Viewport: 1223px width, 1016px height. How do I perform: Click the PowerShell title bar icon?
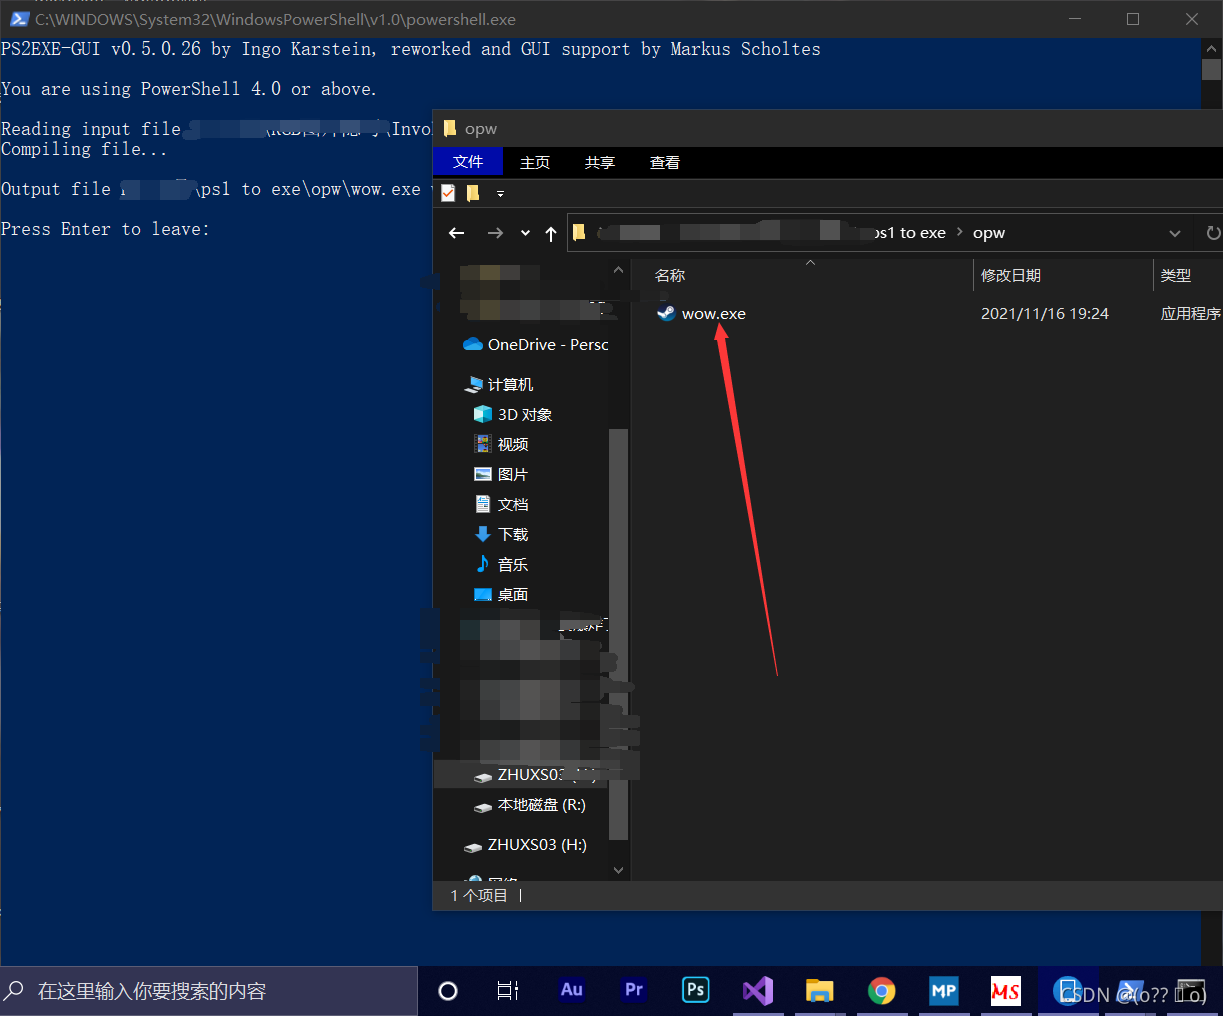(19, 19)
